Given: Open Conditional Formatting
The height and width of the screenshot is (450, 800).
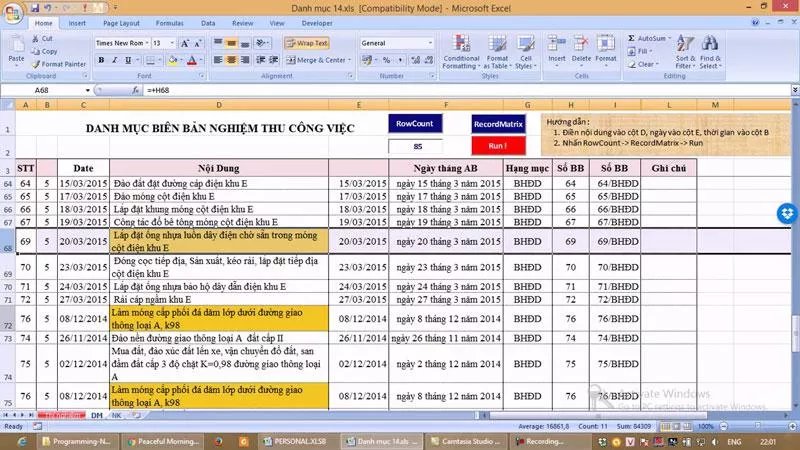Looking at the screenshot, I should tap(461, 52).
